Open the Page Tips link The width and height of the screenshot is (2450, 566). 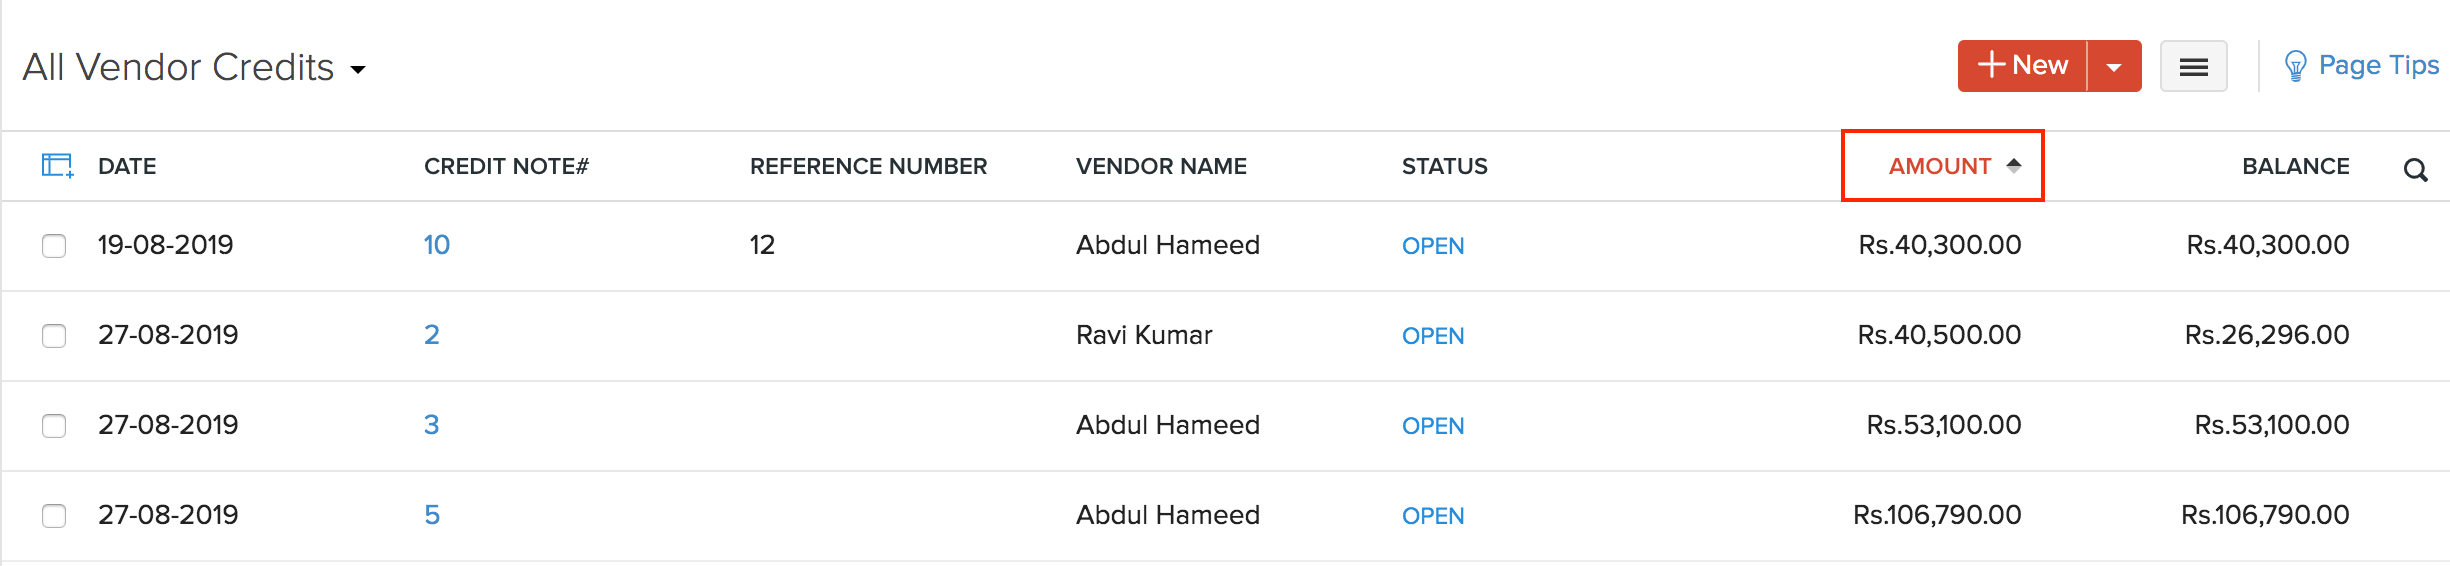pyautogui.click(x=2378, y=66)
